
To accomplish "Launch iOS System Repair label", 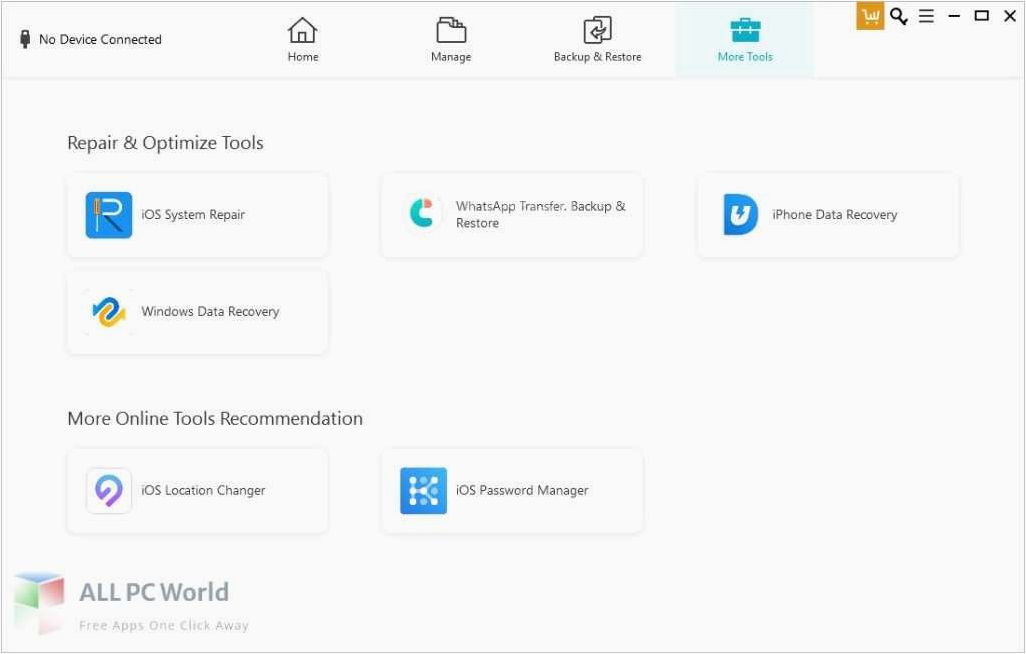I will tap(193, 215).
